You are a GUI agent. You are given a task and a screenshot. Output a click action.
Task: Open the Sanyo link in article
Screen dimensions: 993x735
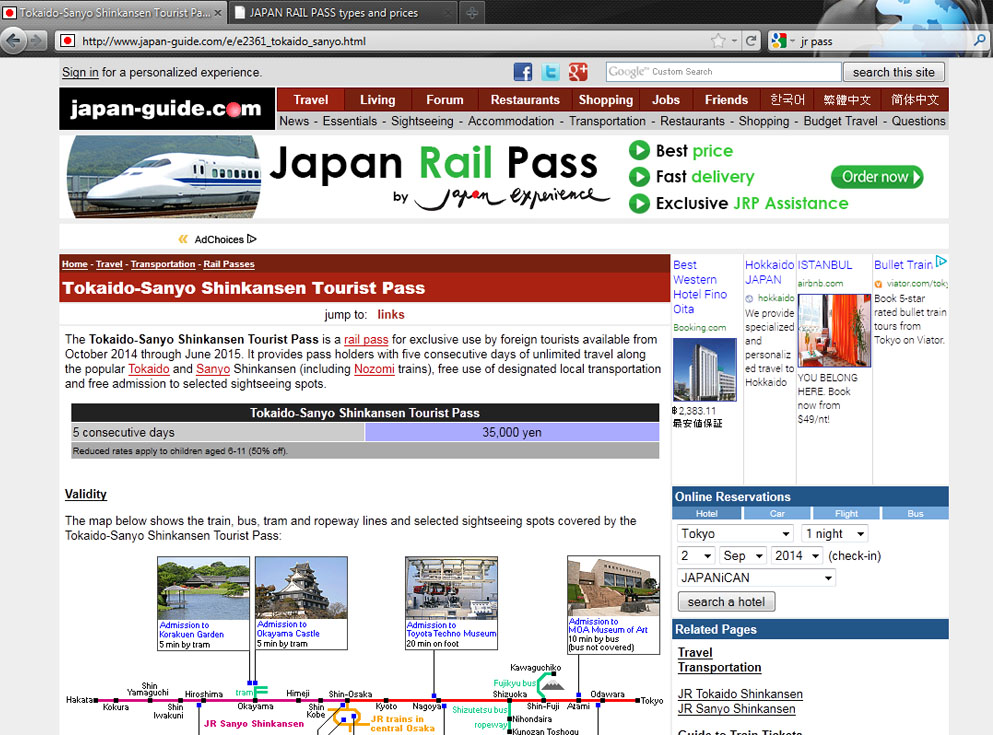pos(213,368)
